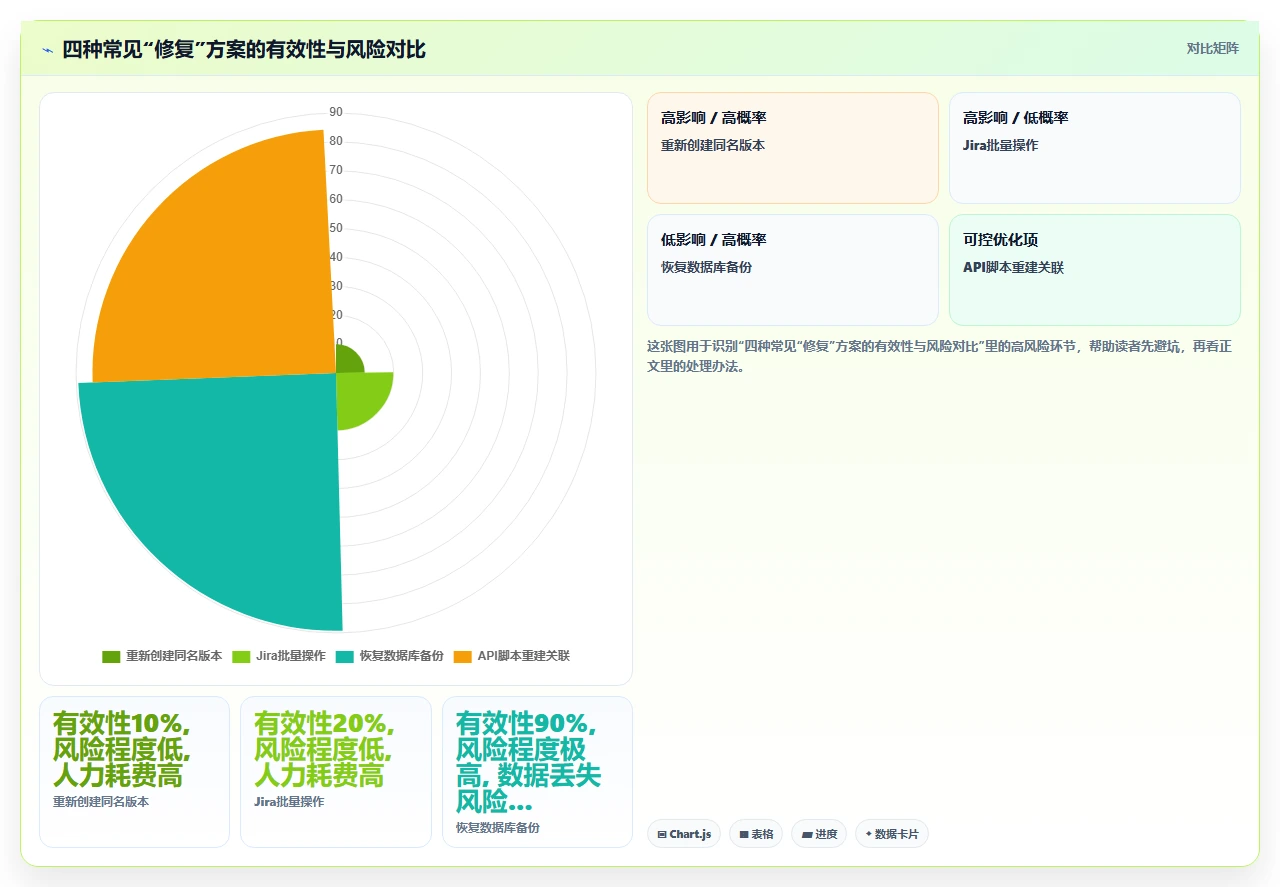Click the 有效性20% data card
The height and width of the screenshot is (887, 1280).
(336, 772)
